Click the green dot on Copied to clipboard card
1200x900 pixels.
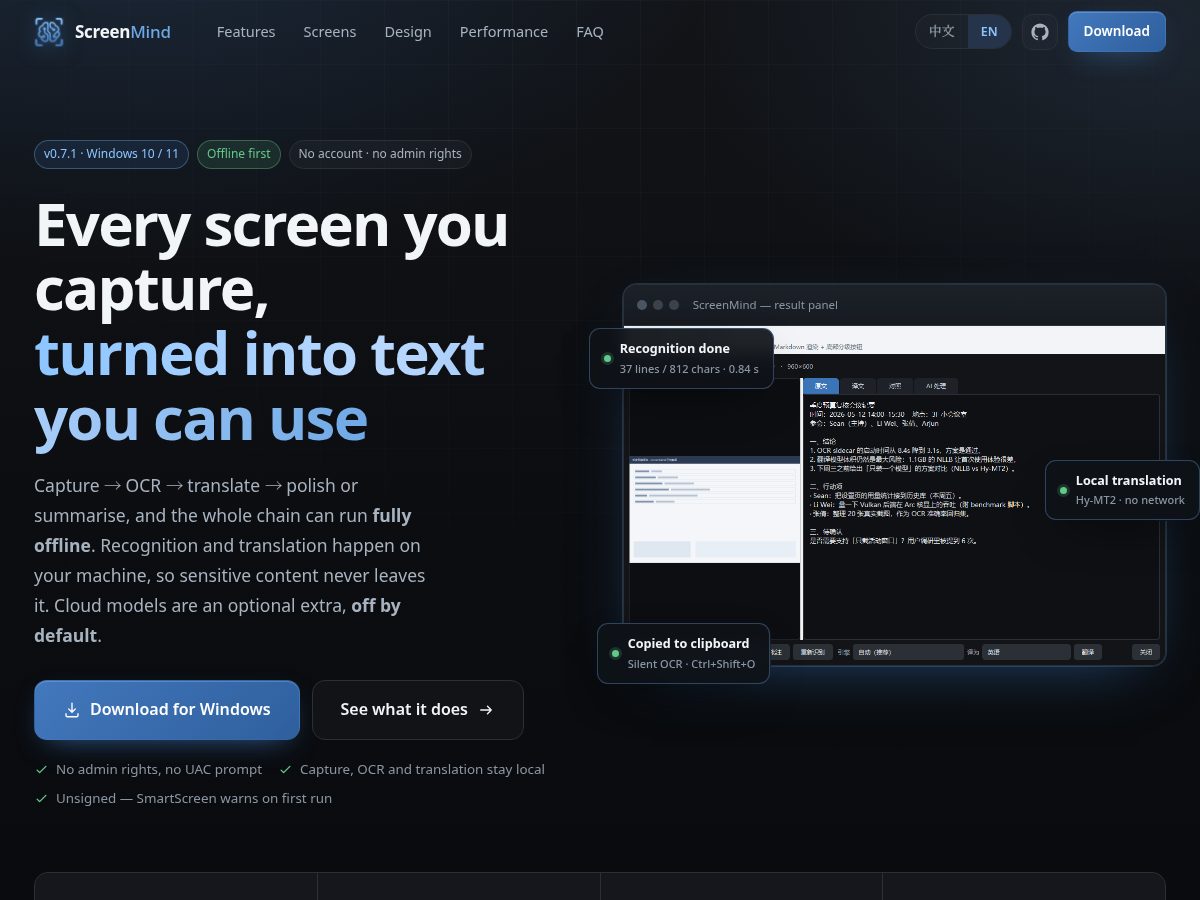click(615, 653)
